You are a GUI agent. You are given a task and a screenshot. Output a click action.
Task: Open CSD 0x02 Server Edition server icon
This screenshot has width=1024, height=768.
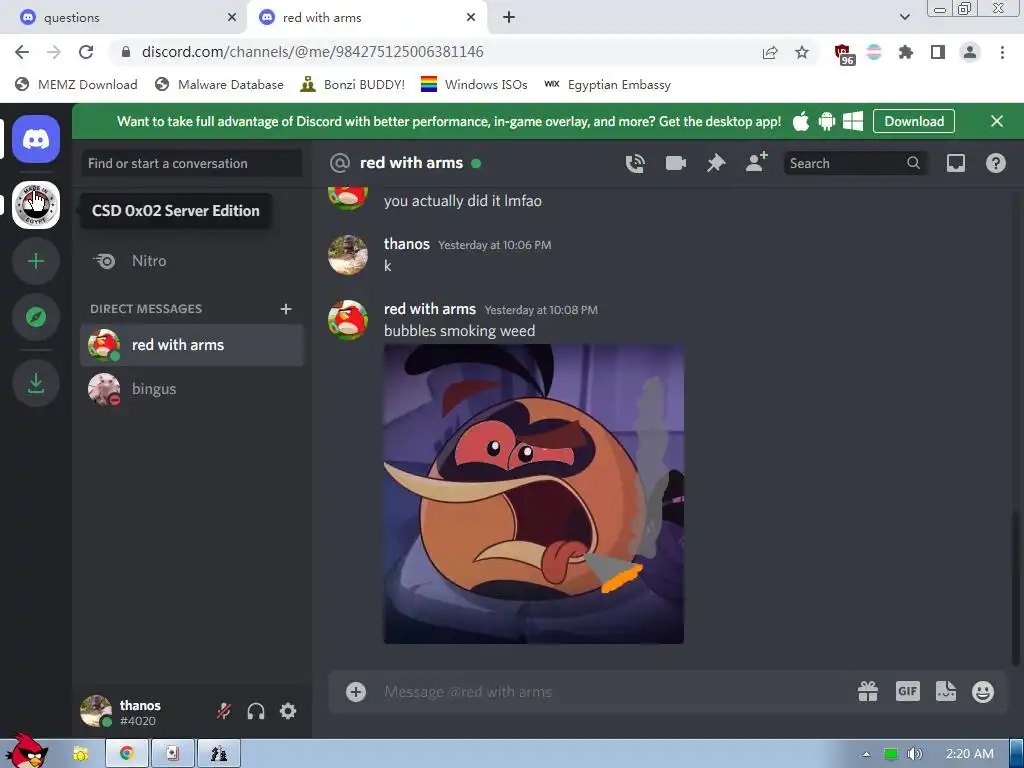click(x=36, y=205)
